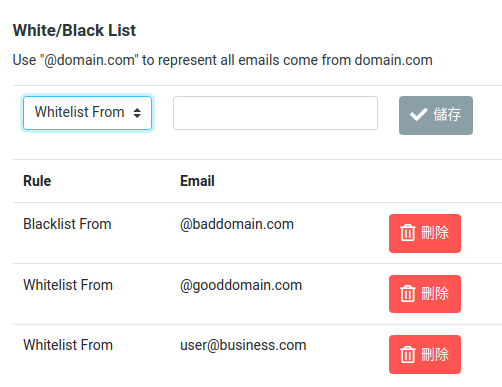Click the up-down arrows on rule selector
The height and width of the screenshot is (387, 502).
pos(137,113)
